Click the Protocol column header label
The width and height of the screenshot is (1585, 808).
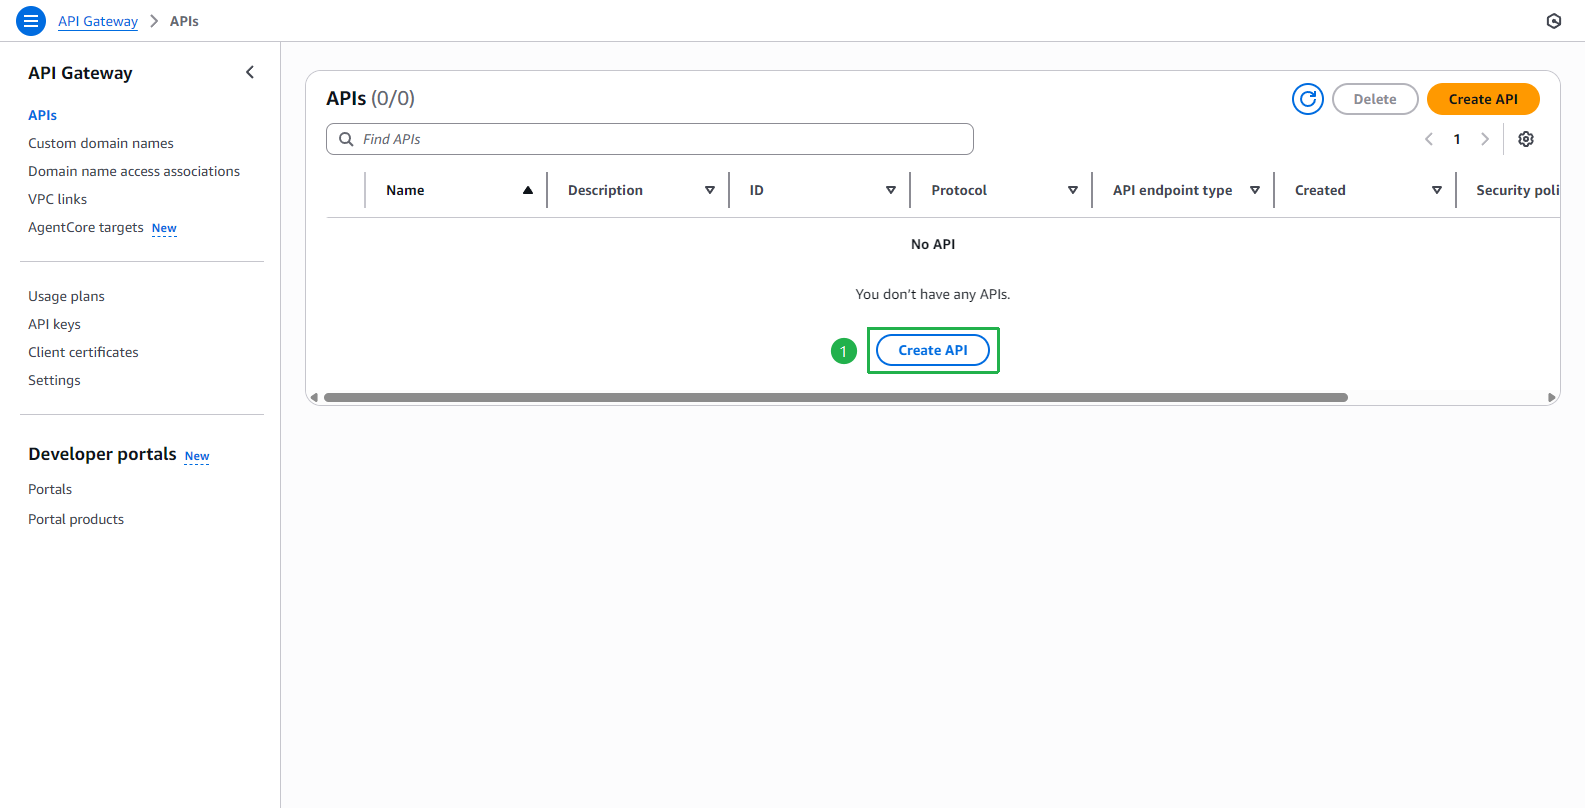tap(959, 190)
